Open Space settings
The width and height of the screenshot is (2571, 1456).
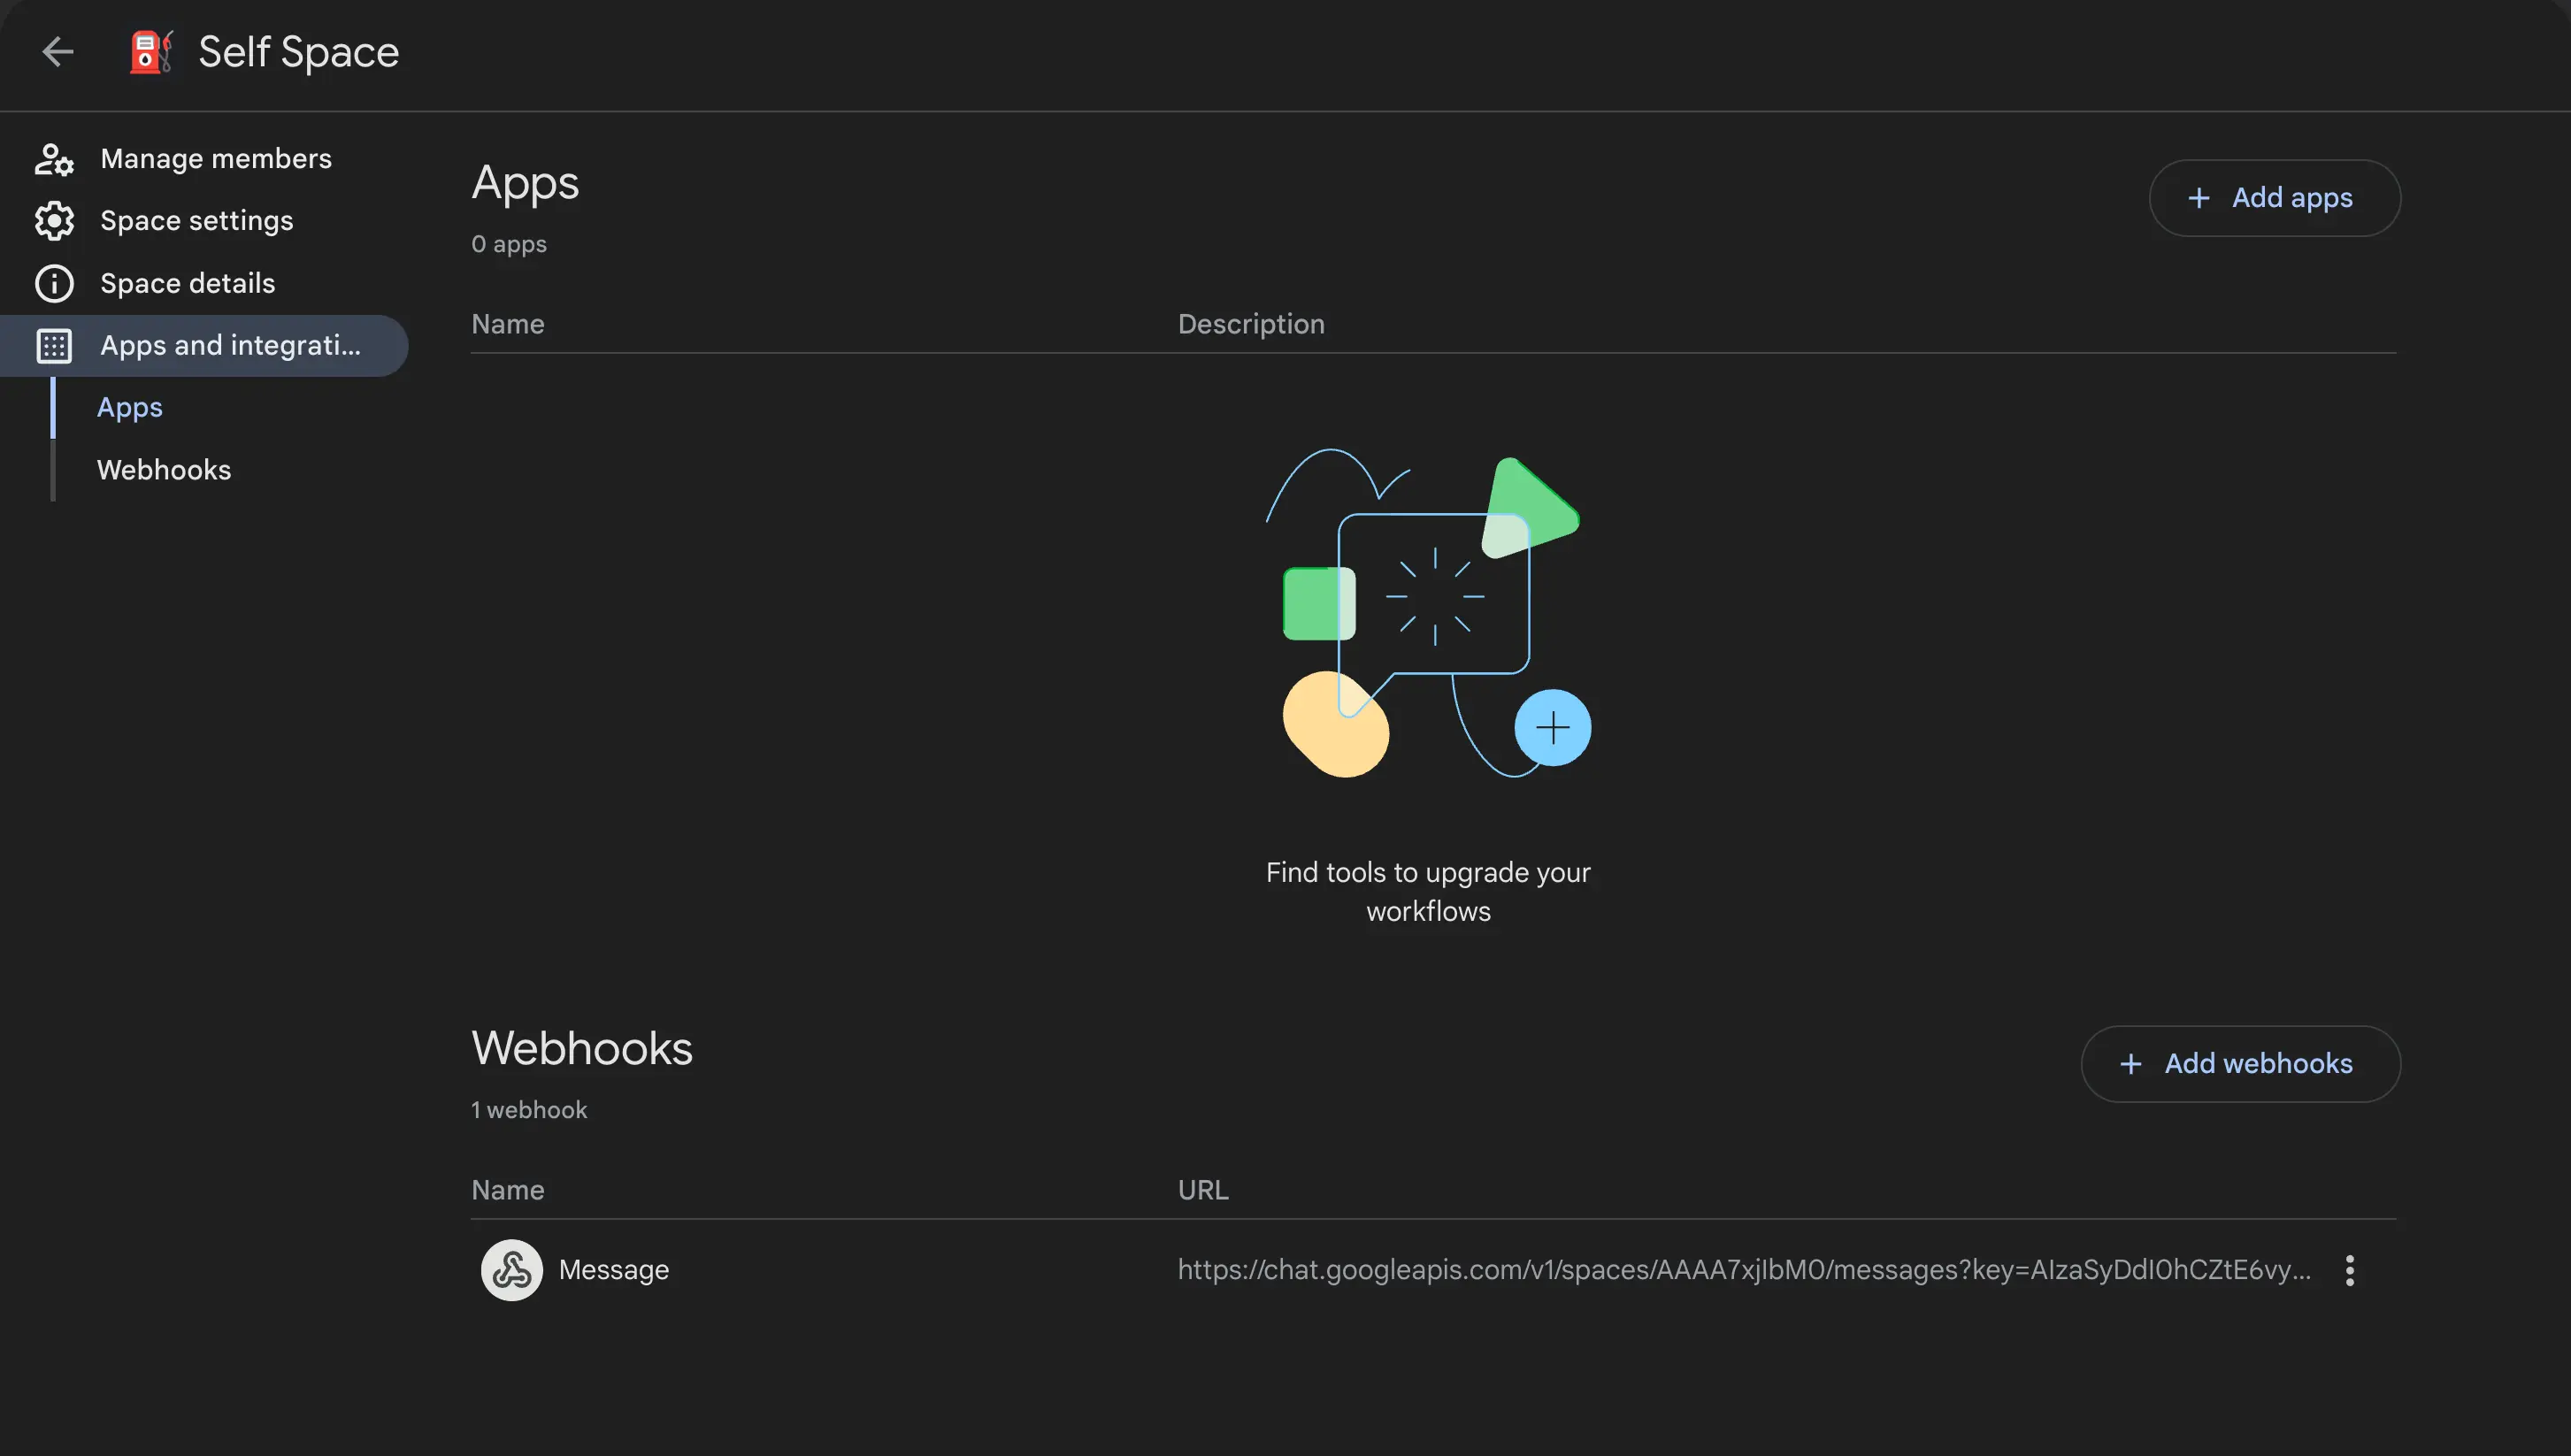pos(204,221)
